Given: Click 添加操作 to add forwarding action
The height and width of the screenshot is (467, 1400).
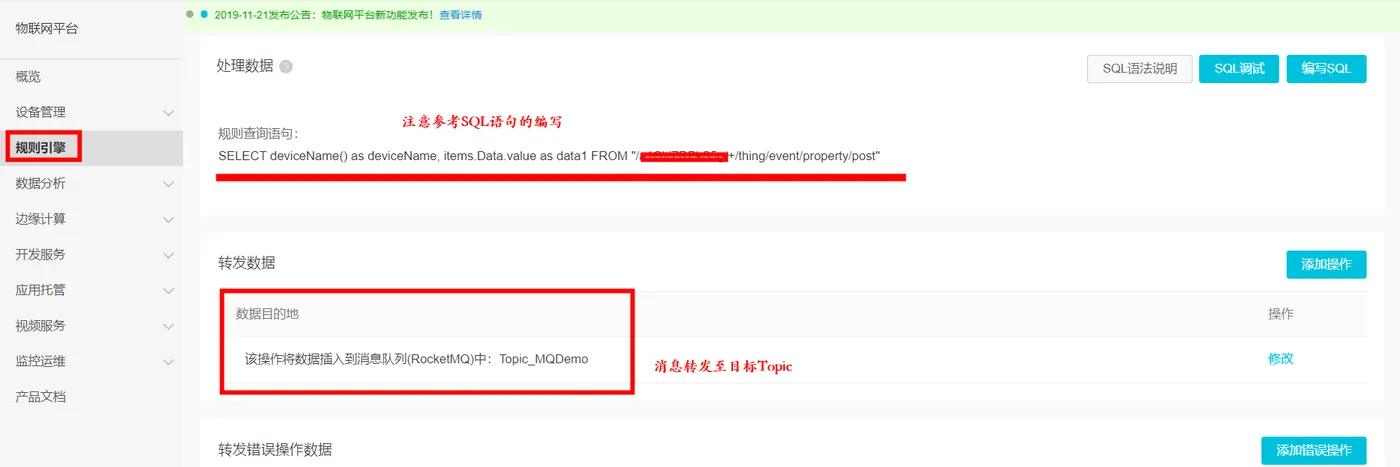Looking at the screenshot, I should click(1326, 264).
